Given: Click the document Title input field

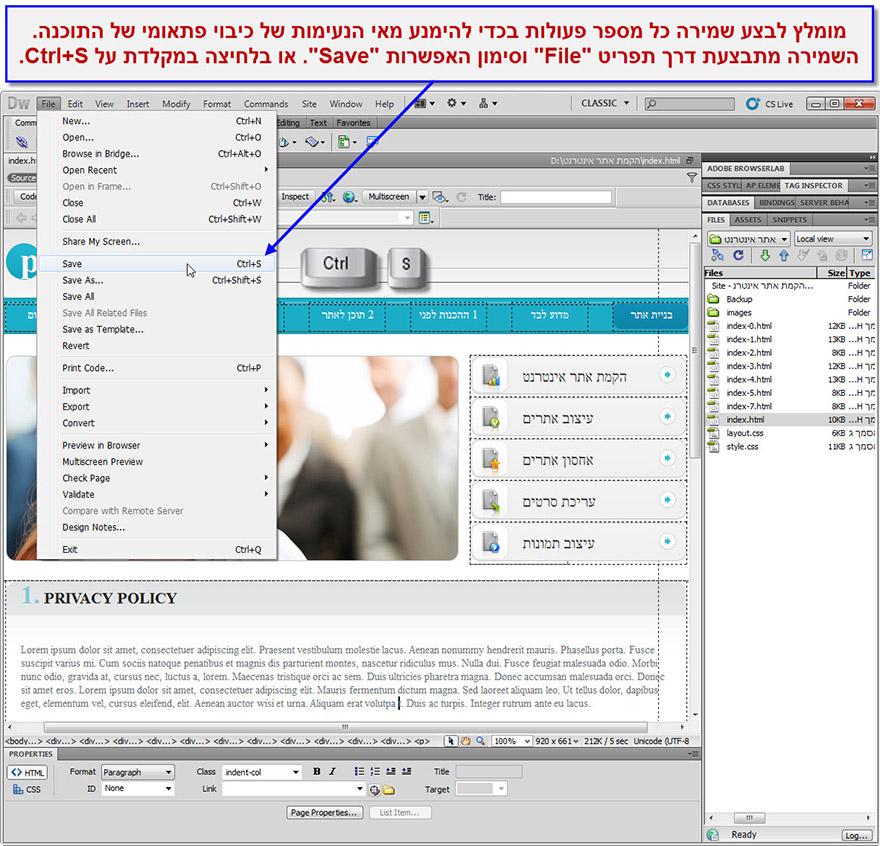Looking at the screenshot, I should click(556, 197).
